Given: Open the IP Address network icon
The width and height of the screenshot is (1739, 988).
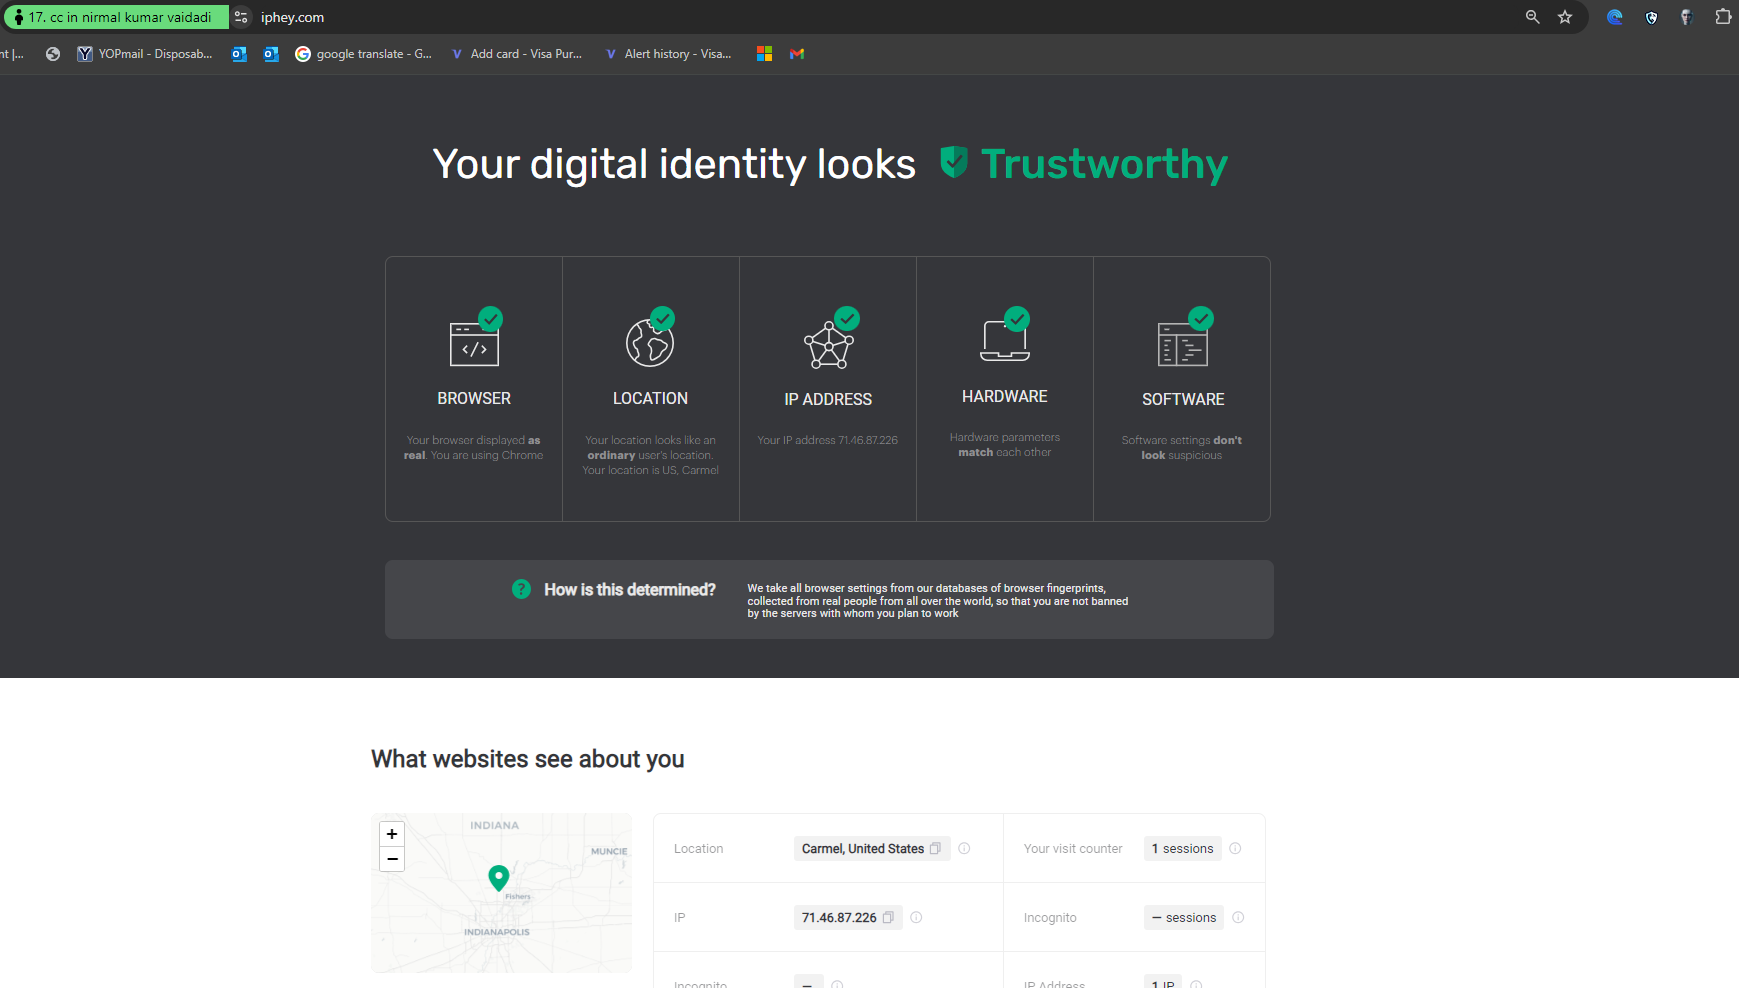Looking at the screenshot, I should [830, 338].
